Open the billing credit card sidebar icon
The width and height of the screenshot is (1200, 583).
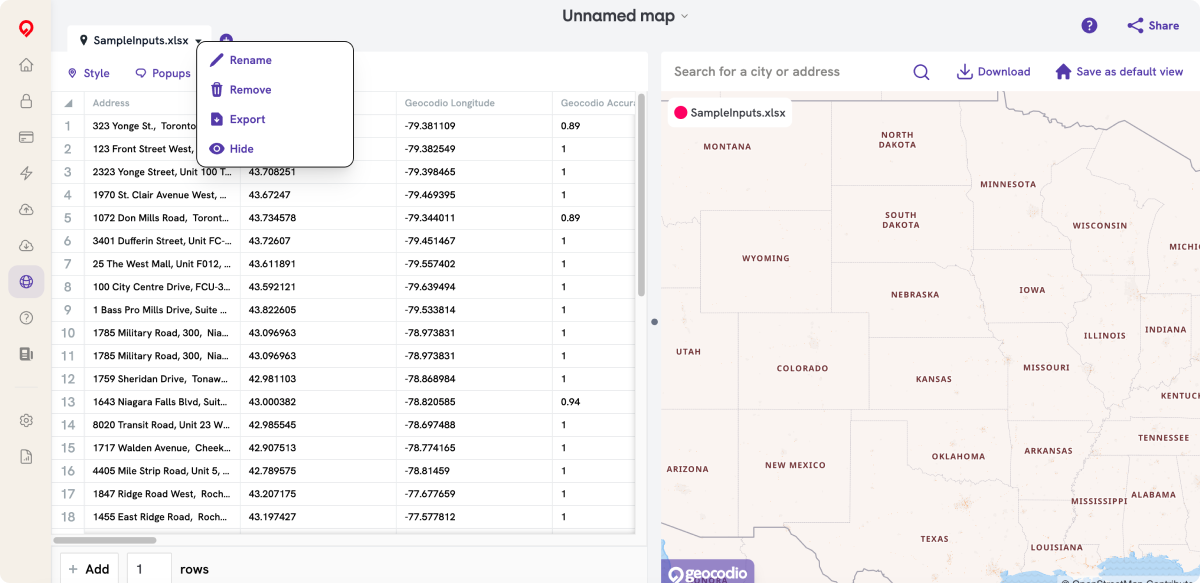(26, 137)
